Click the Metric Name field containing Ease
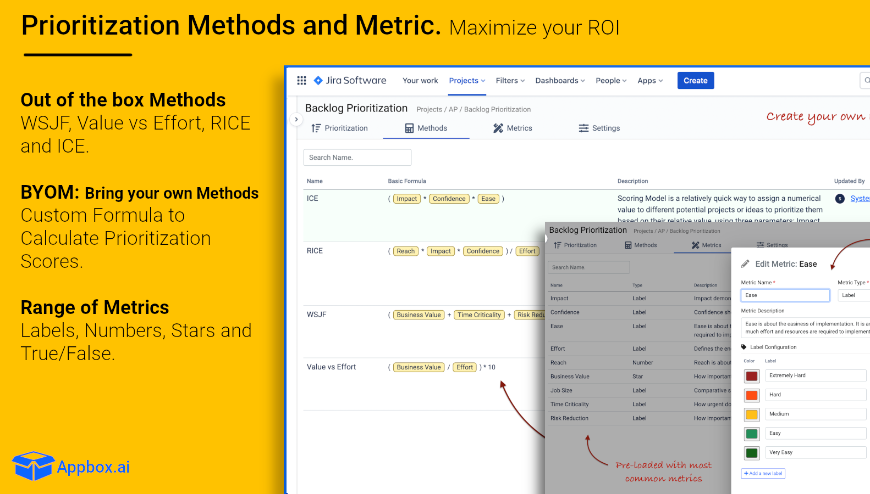Viewport: 870px width, 494px height. [x=785, y=295]
